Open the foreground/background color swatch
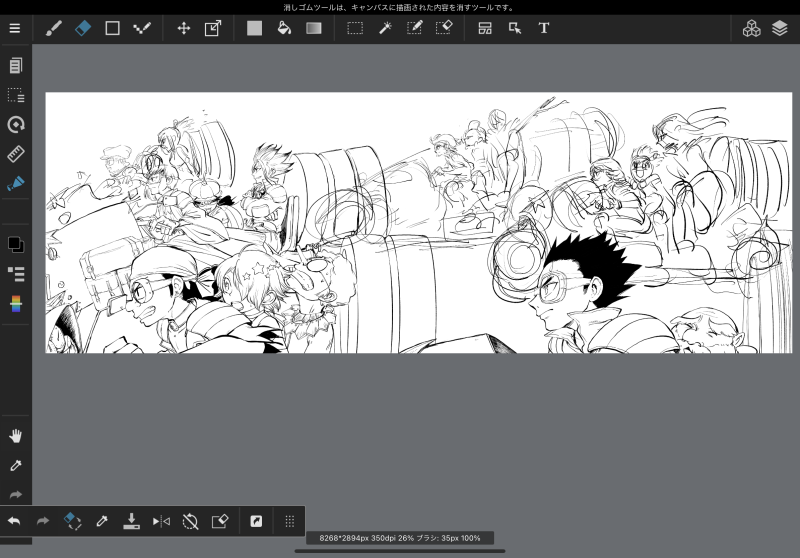The width and height of the screenshot is (800, 558). click(16, 245)
